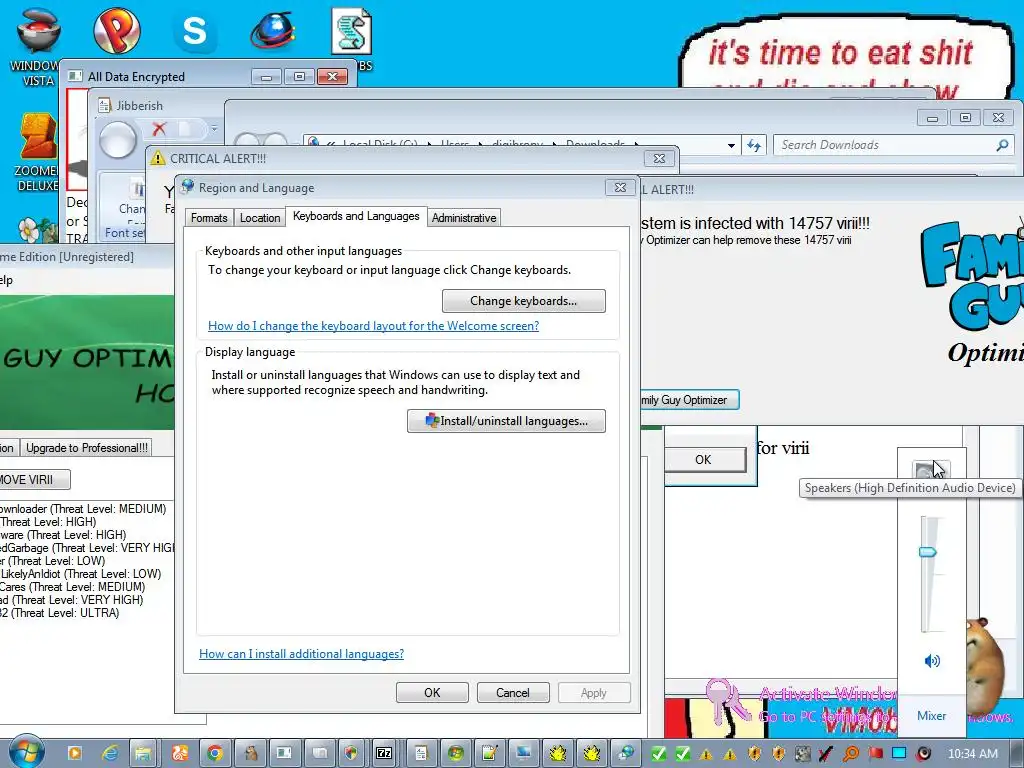Viewport: 1024px width, 768px height.
Task: Click the Search Downloads field
Action: [893, 145]
